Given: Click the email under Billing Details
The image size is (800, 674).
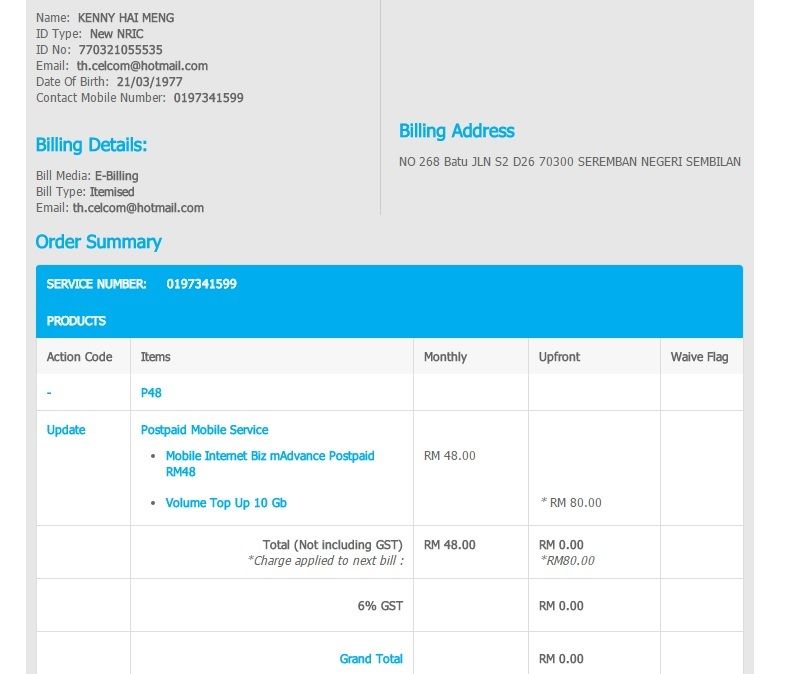Looking at the screenshot, I should tap(137, 208).
